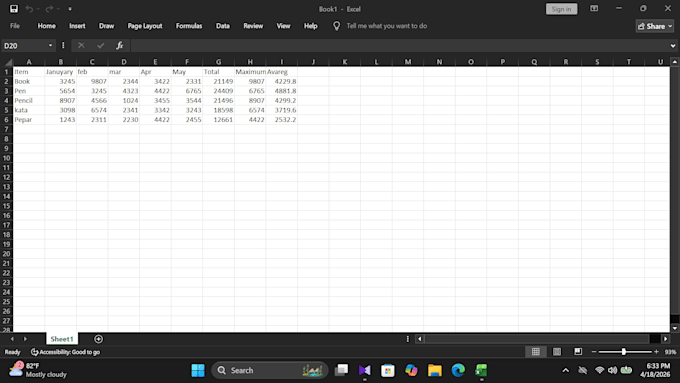
Task: Open the File menu
Action: [15, 26]
